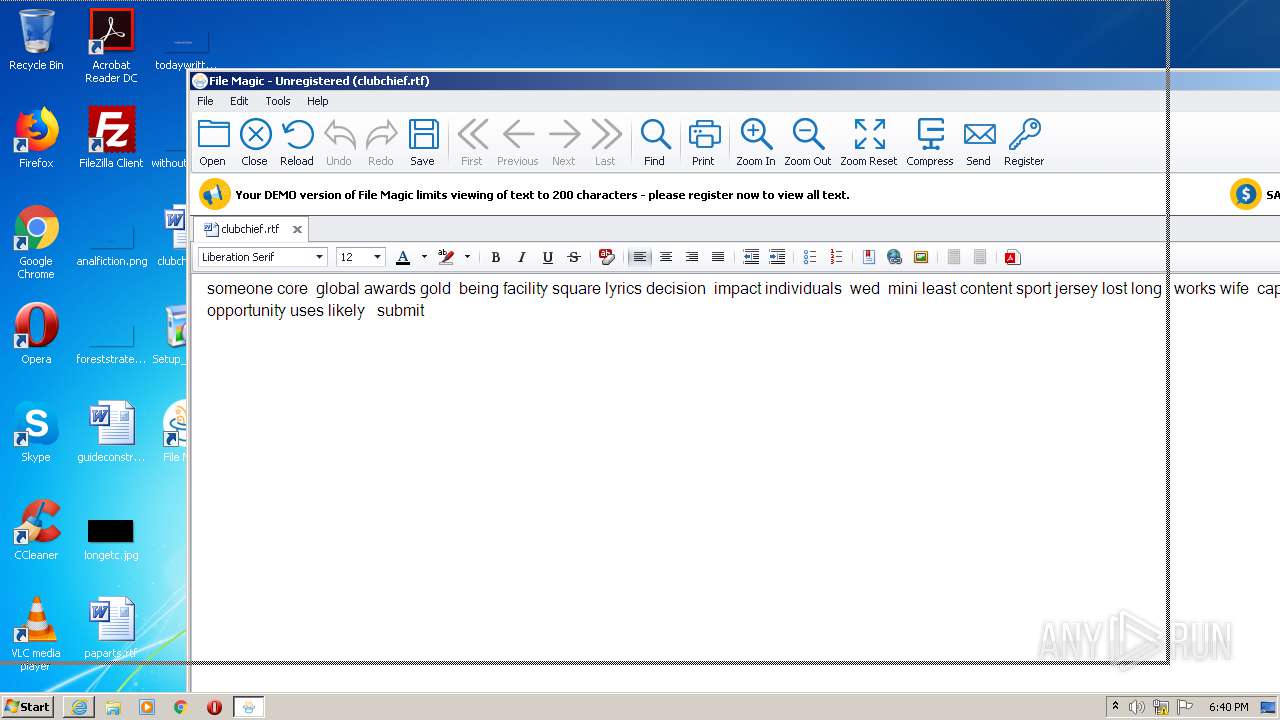Image resolution: width=1280 pixels, height=720 pixels.
Task: Close the clubchief.rtf tab
Action: (x=297, y=229)
